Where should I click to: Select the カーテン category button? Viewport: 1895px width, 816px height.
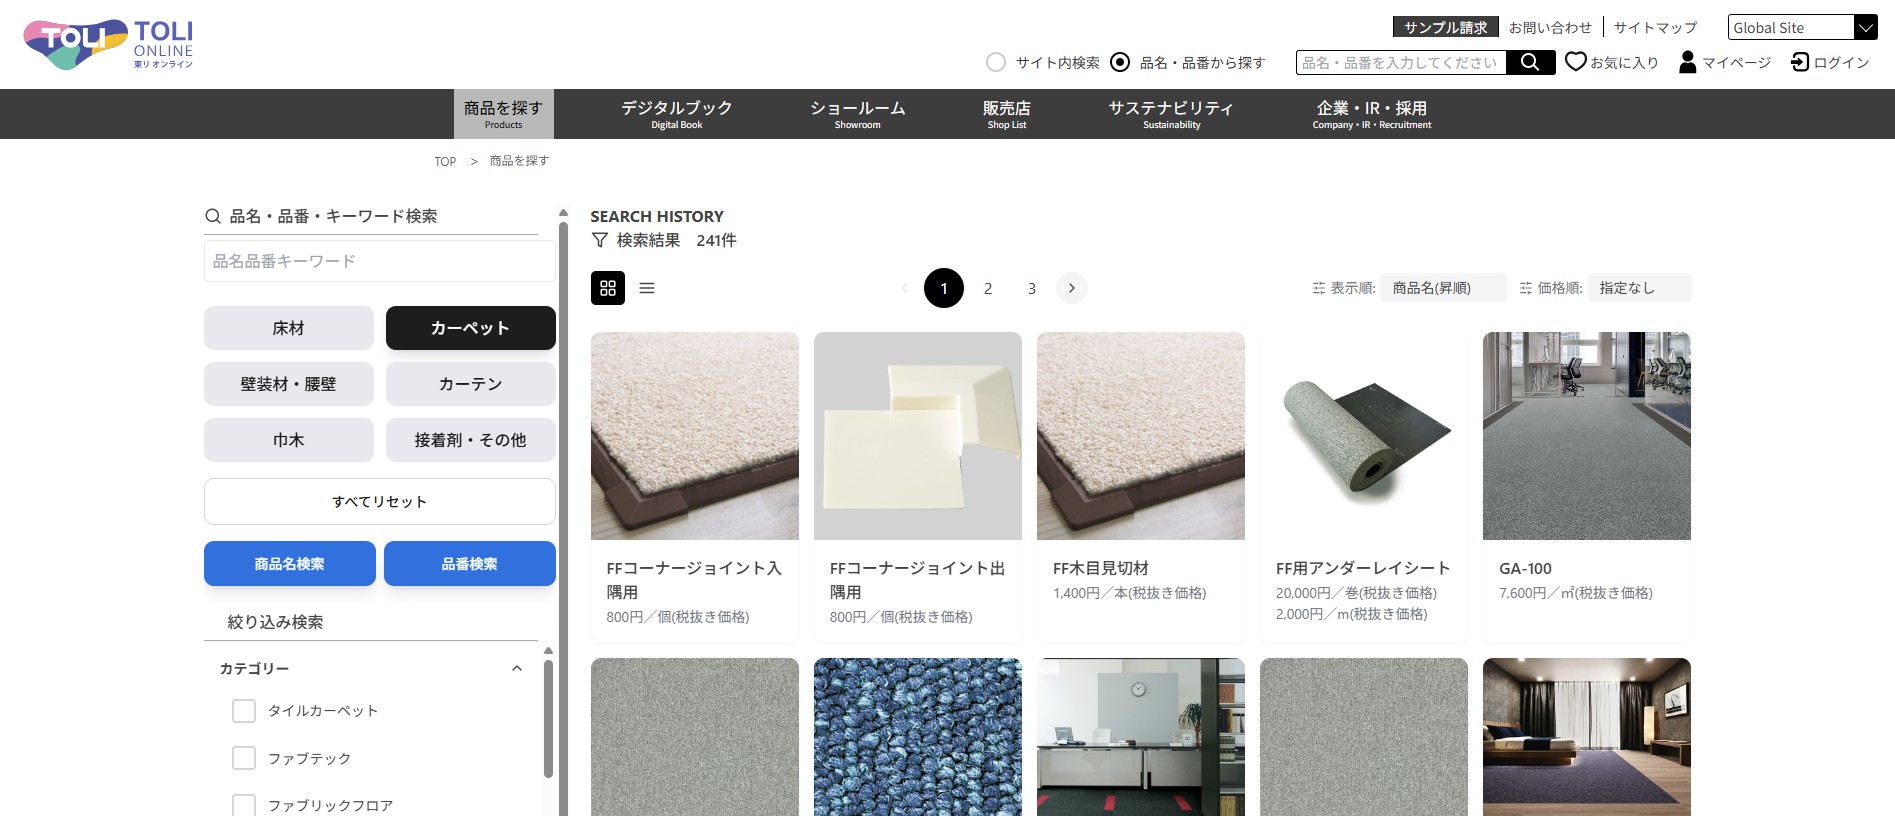point(471,384)
